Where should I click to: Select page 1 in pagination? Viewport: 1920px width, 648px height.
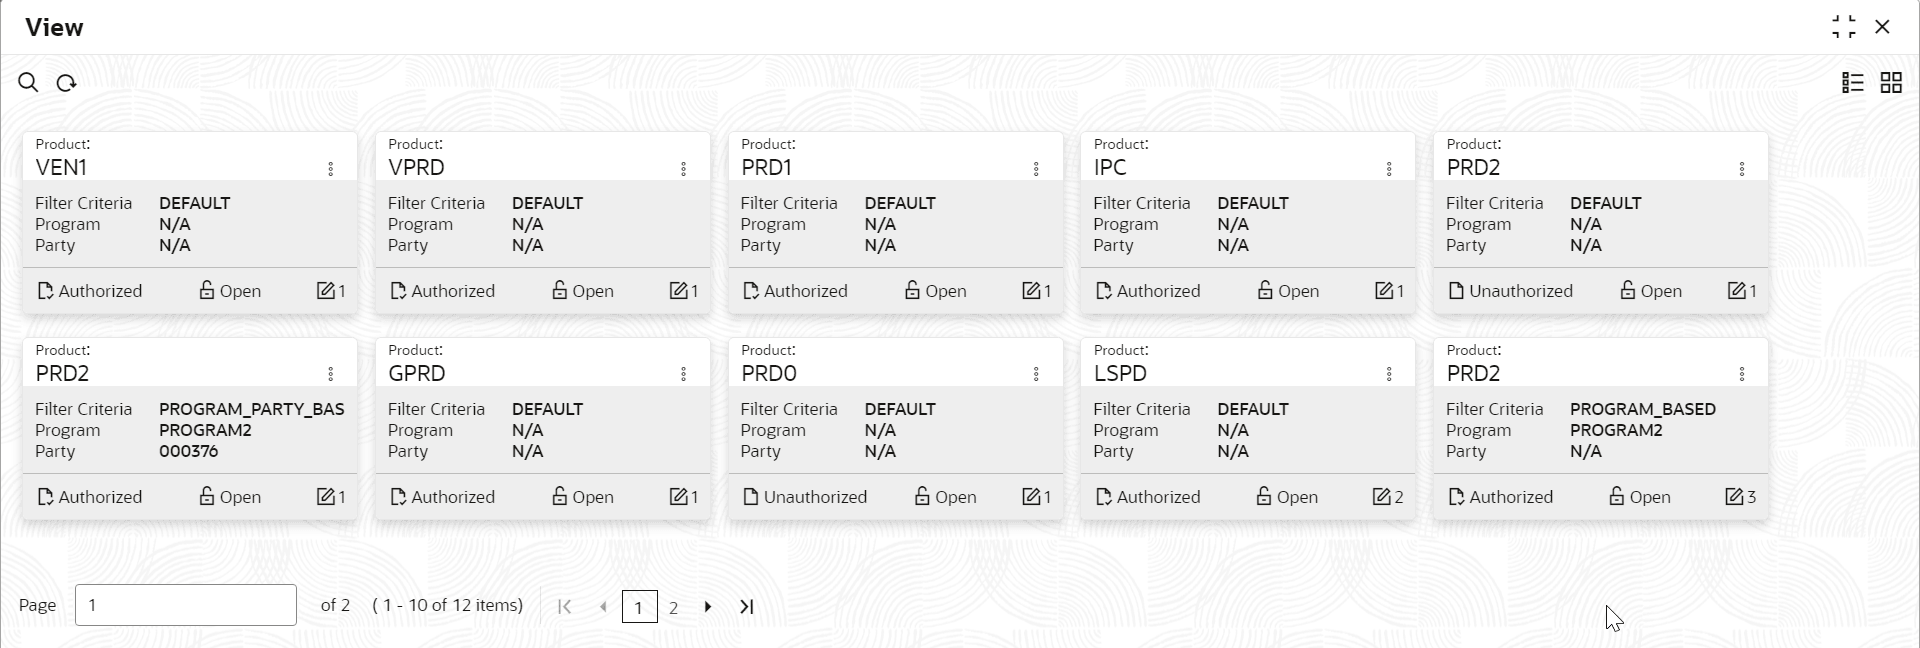click(x=639, y=607)
